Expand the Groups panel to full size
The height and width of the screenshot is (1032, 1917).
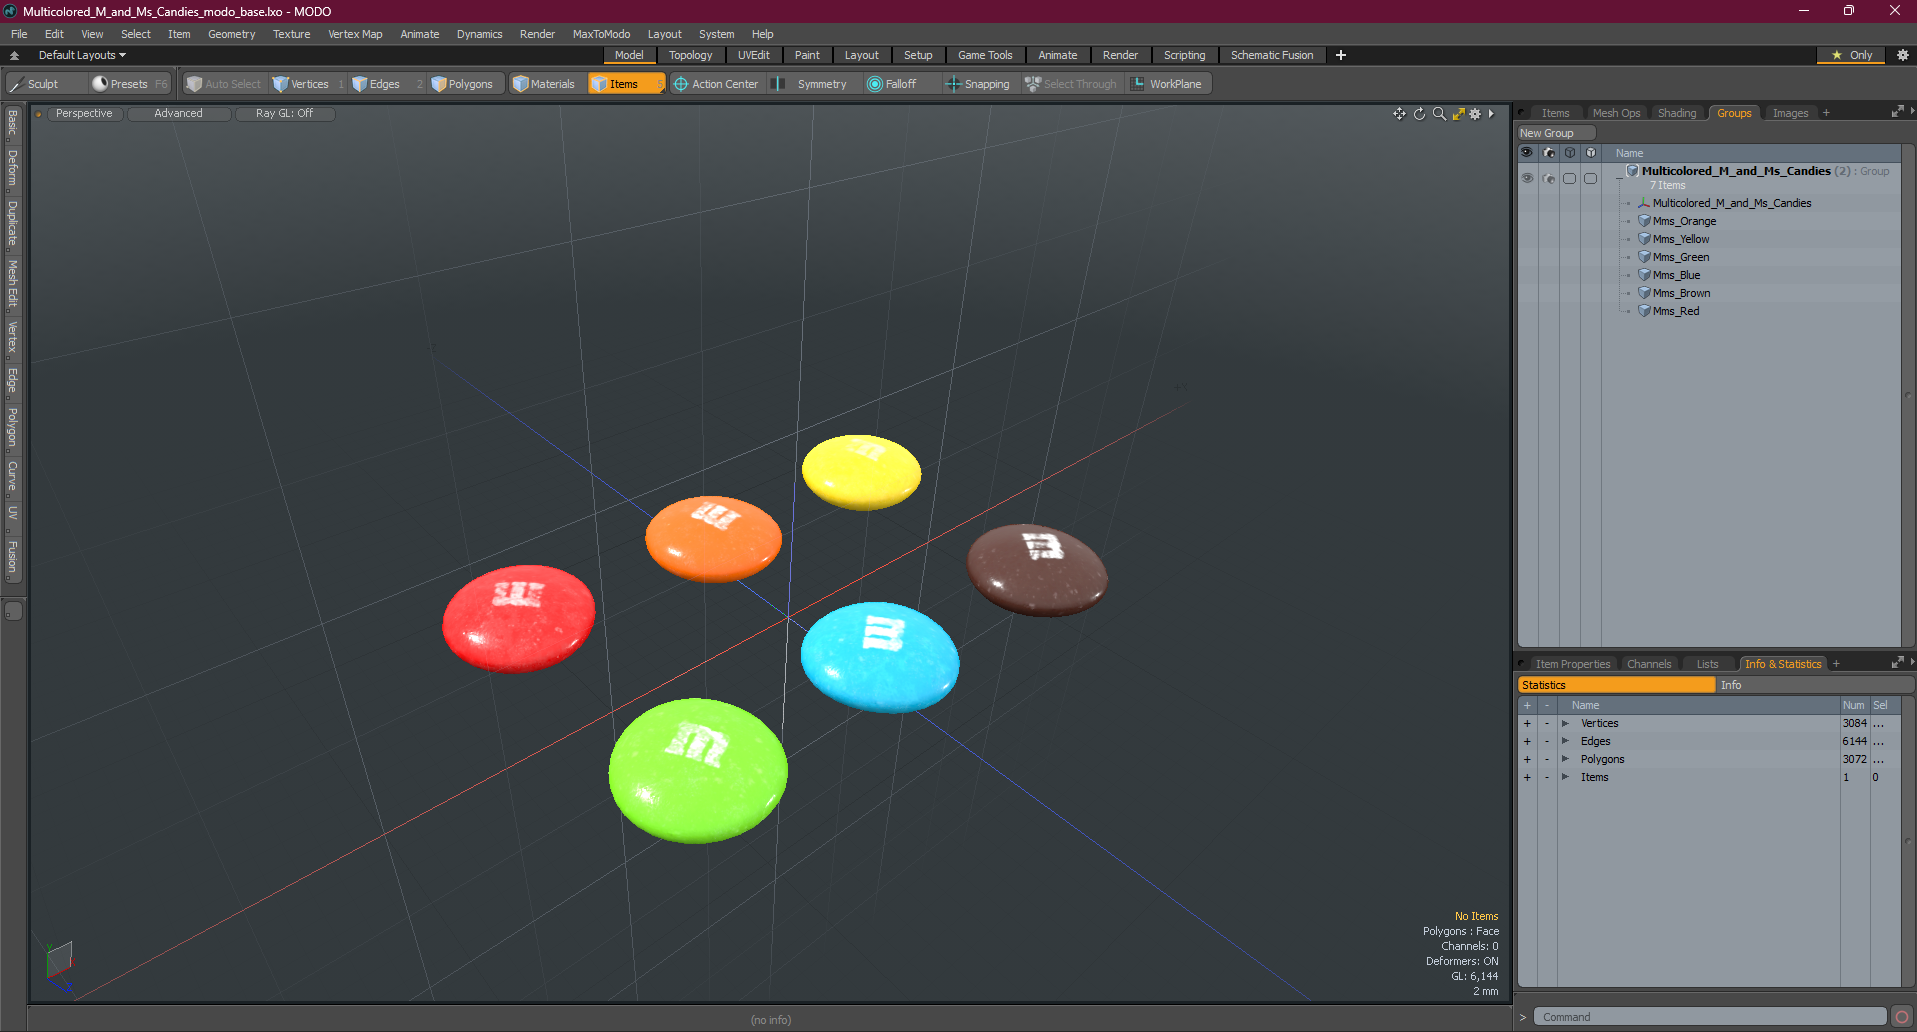pos(1897,112)
